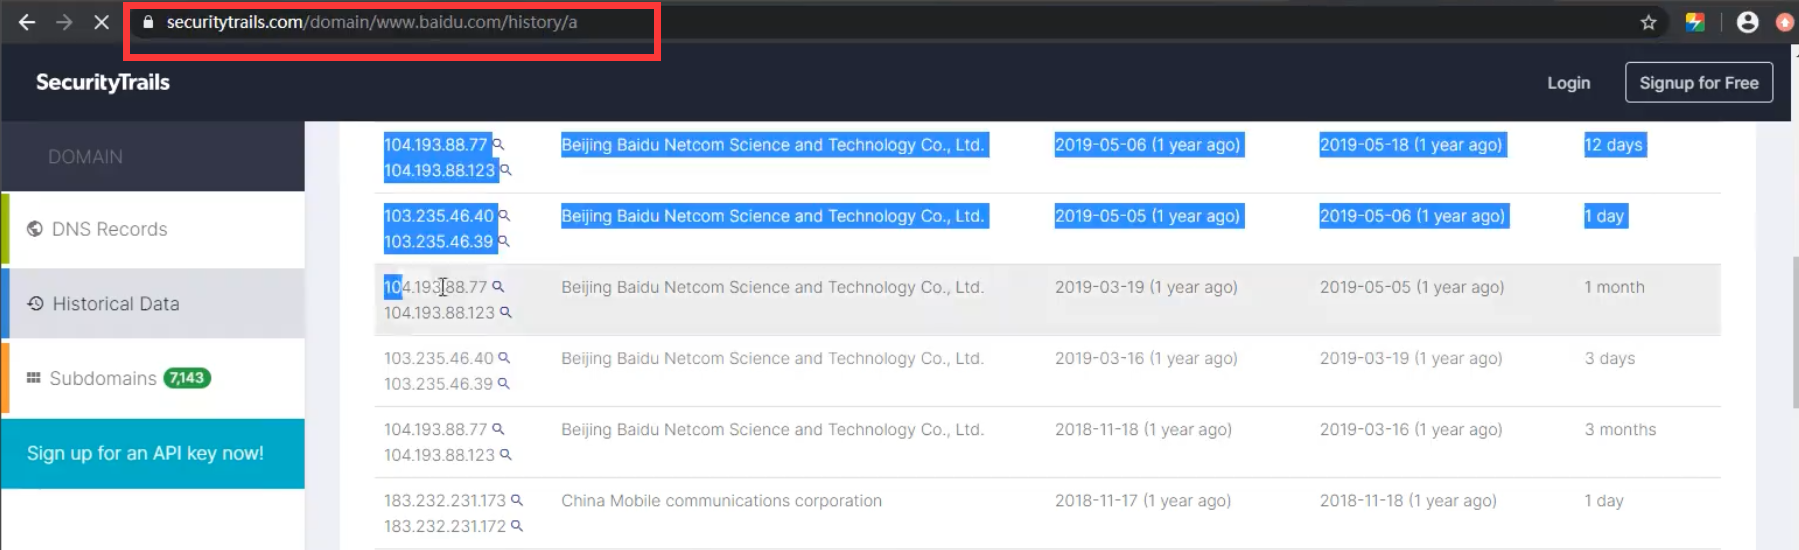Viewport: 1799px width, 550px height.
Task: Open the browser profile avatar icon
Action: (x=1747, y=22)
